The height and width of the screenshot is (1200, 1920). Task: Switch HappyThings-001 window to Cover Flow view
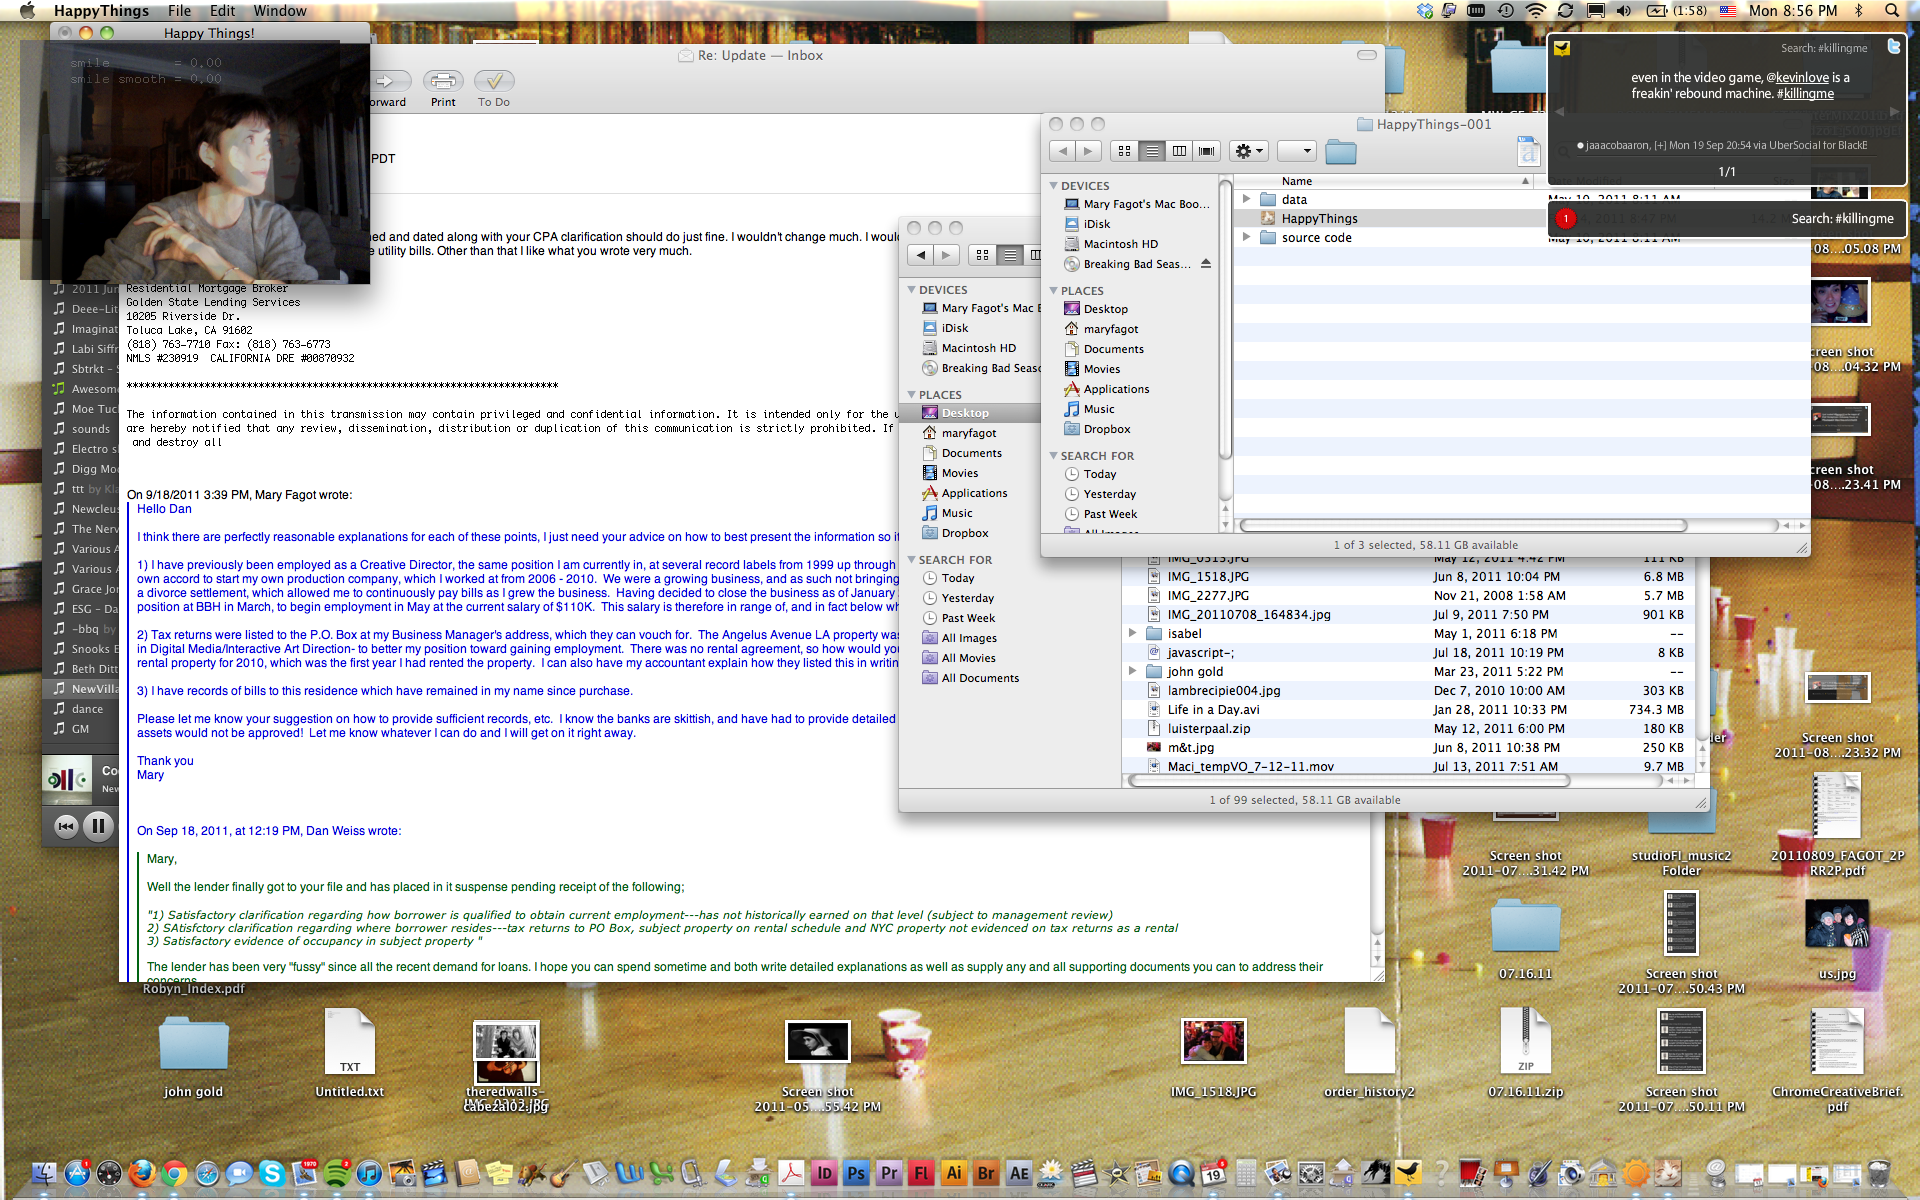1207,151
